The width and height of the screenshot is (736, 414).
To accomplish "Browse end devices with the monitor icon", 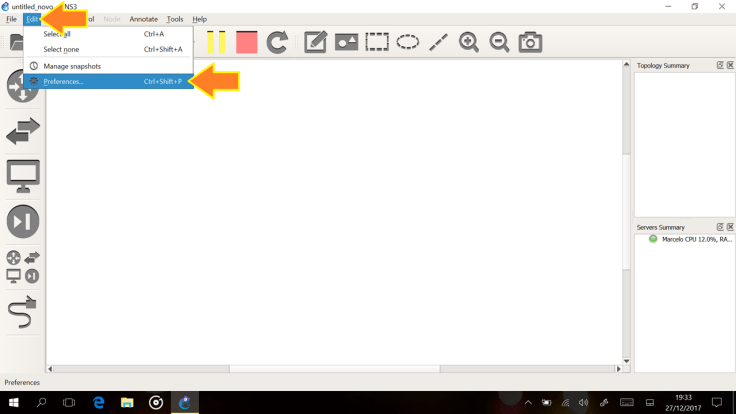I will [x=22, y=176].
